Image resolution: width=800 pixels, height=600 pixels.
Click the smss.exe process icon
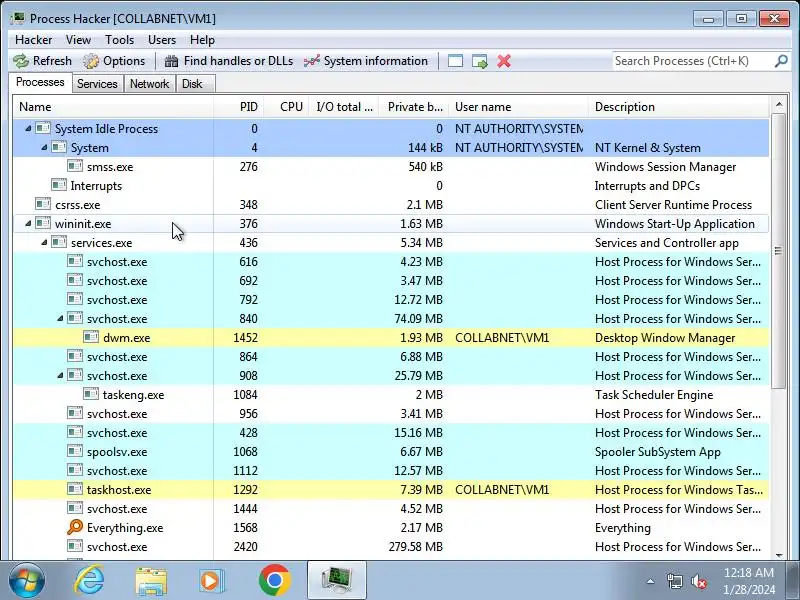click(x=75, y=166)
